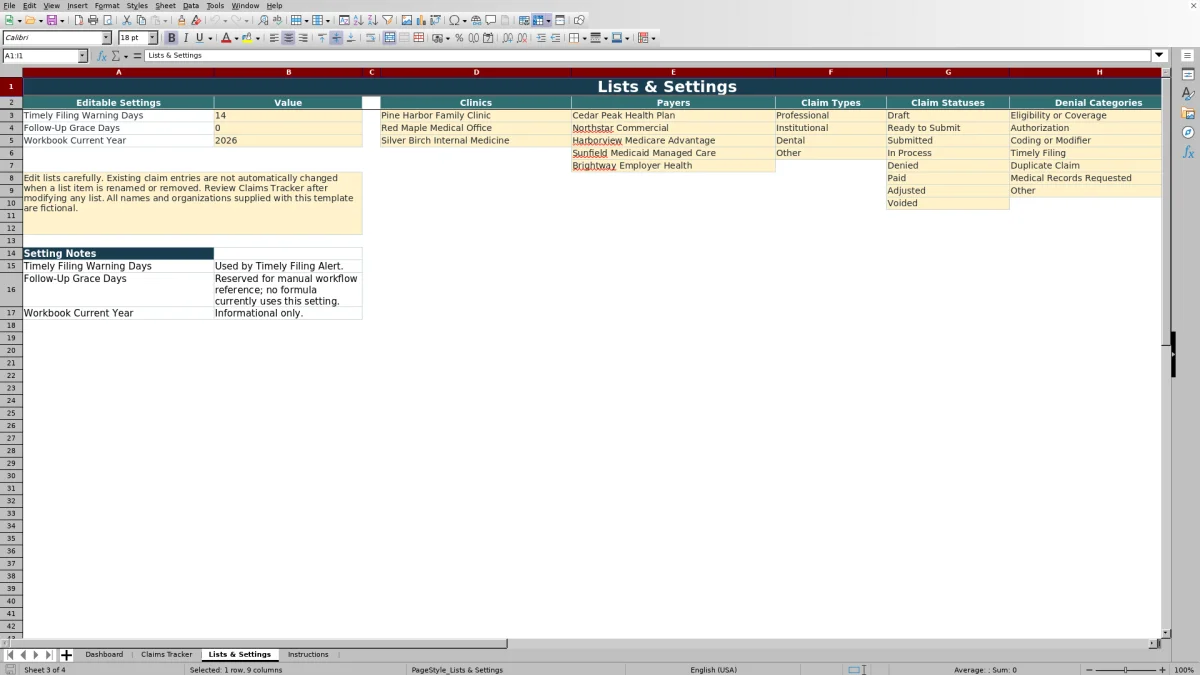
Task: Expand the formula bar arrow
Action: coord(1160,56)
